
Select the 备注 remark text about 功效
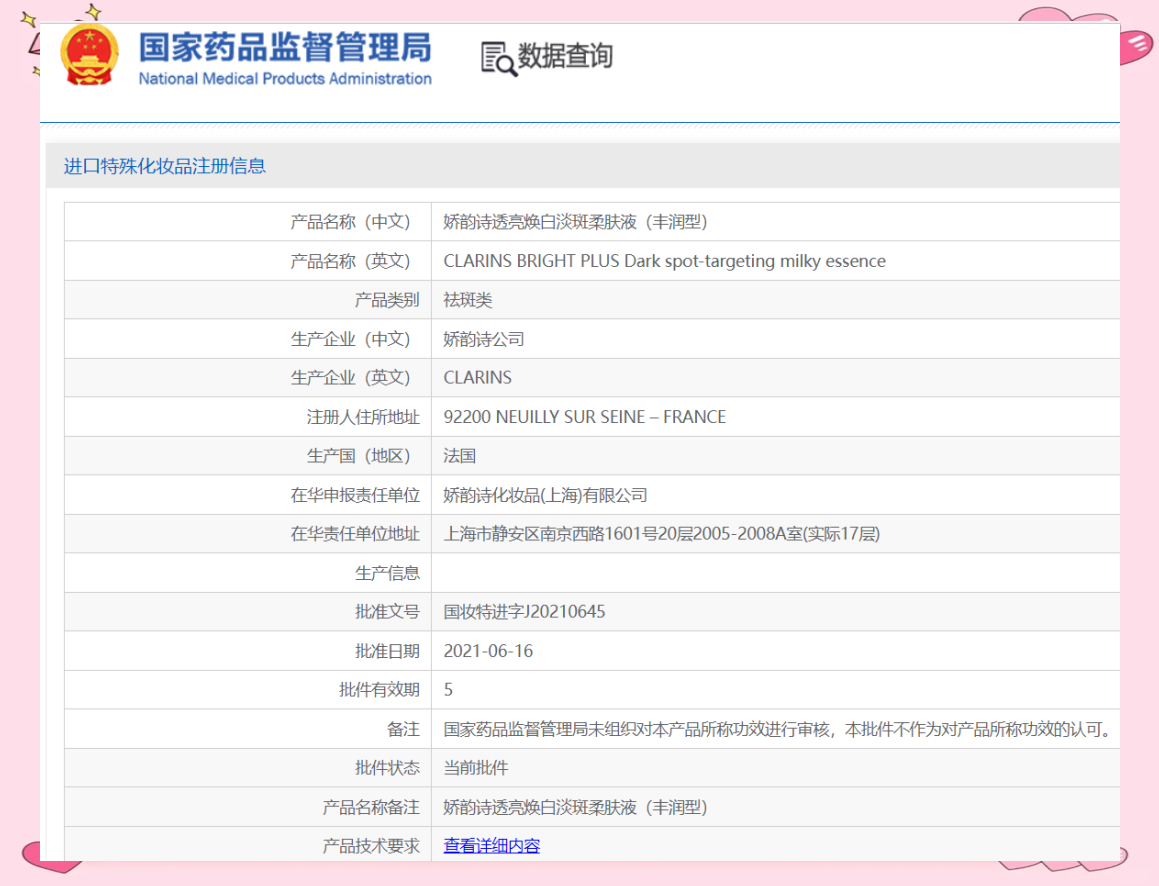[778, 729]
